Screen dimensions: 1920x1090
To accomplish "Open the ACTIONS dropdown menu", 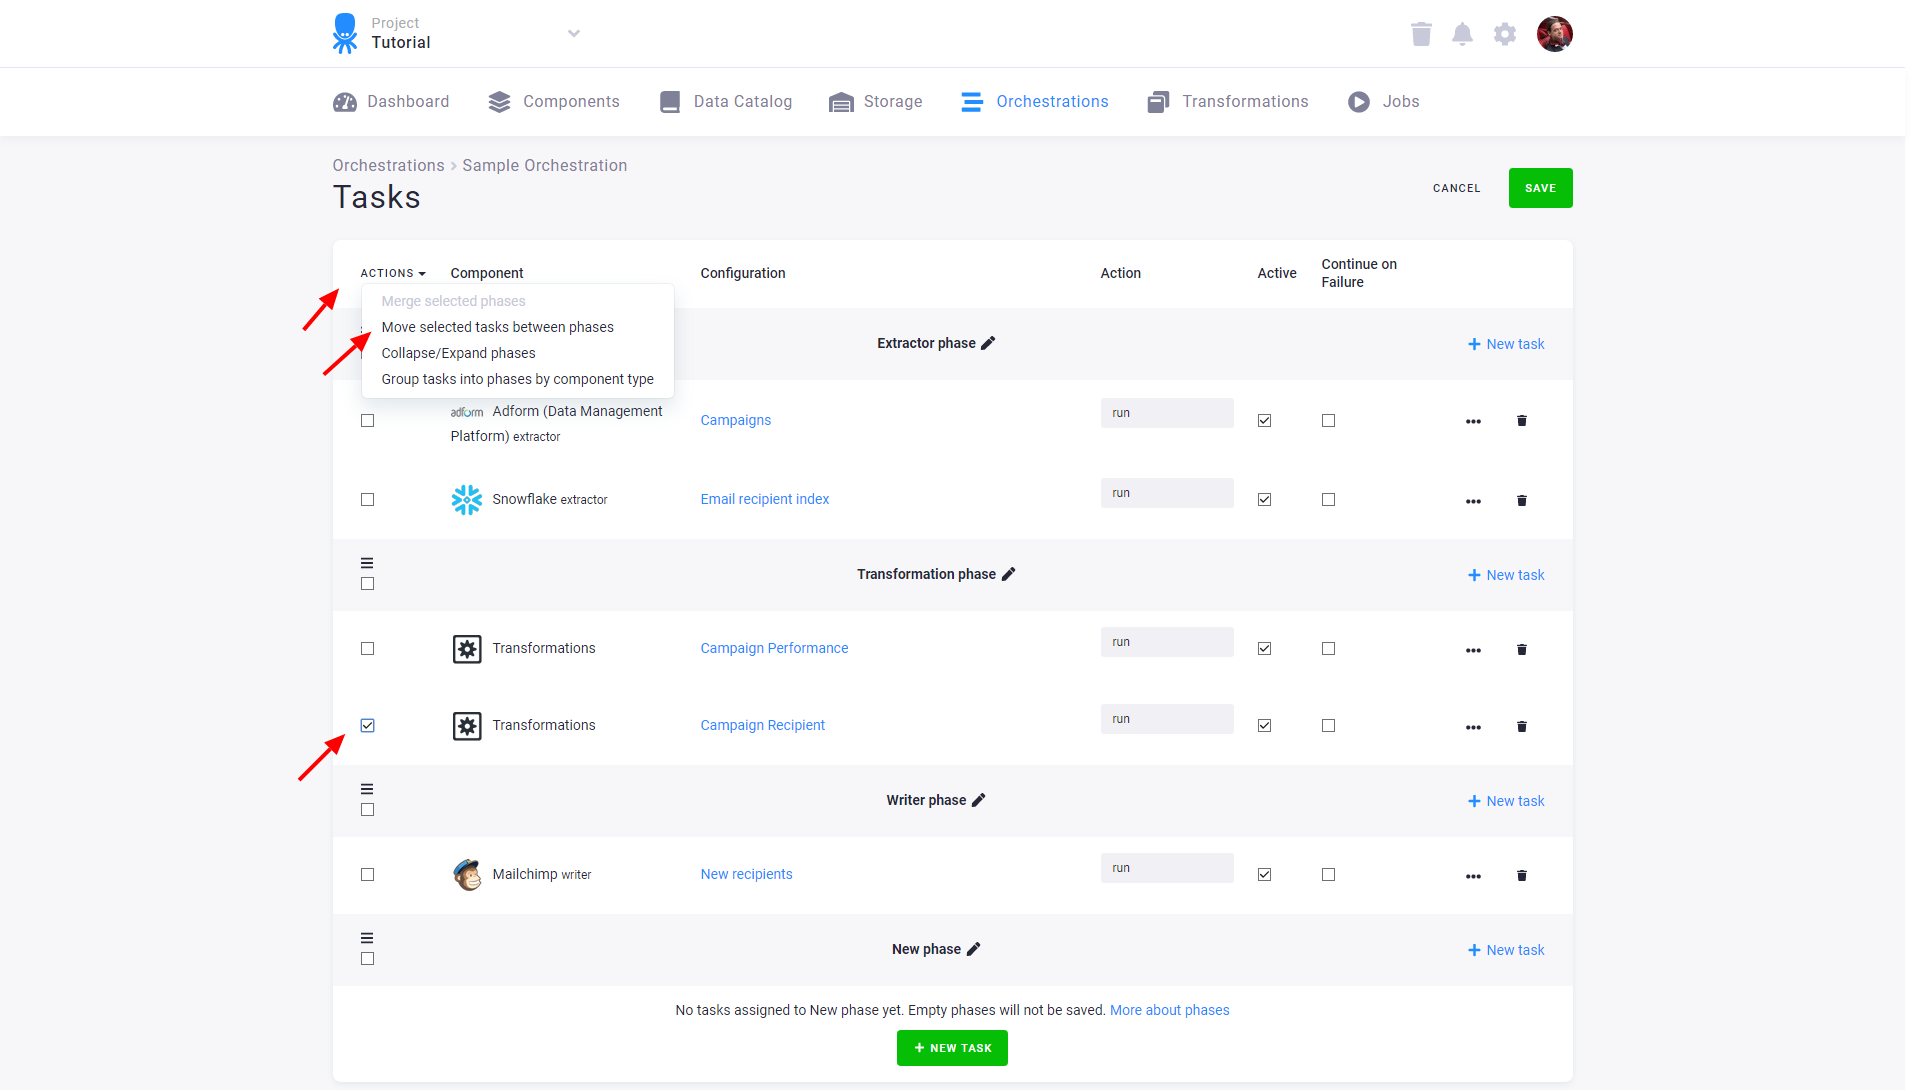I will 392,273.
